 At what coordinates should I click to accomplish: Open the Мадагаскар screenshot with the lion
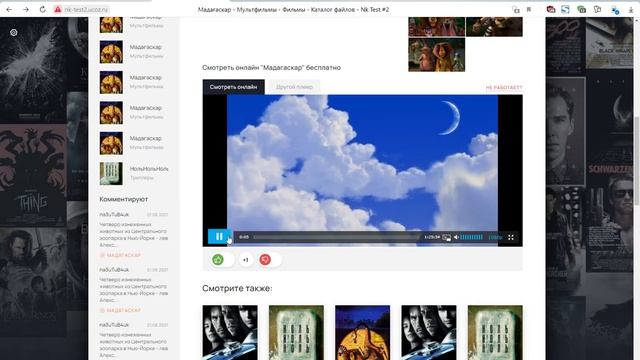(436, 55)
